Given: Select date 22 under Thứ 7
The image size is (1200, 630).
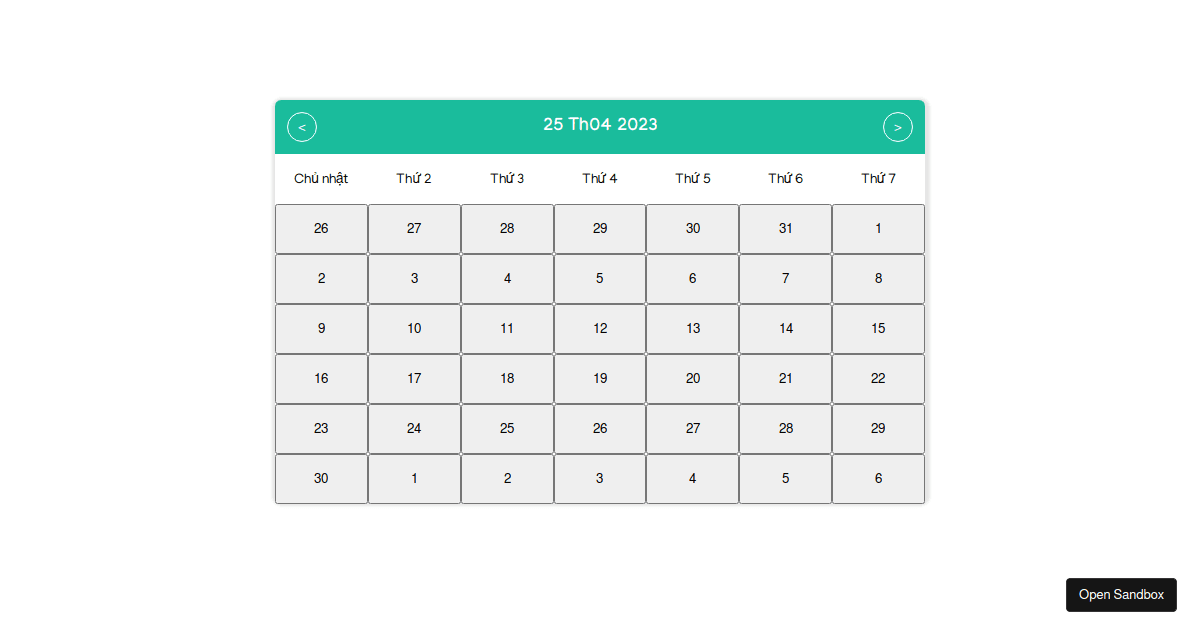Looking at the screenshot, I should click(878, 378).
